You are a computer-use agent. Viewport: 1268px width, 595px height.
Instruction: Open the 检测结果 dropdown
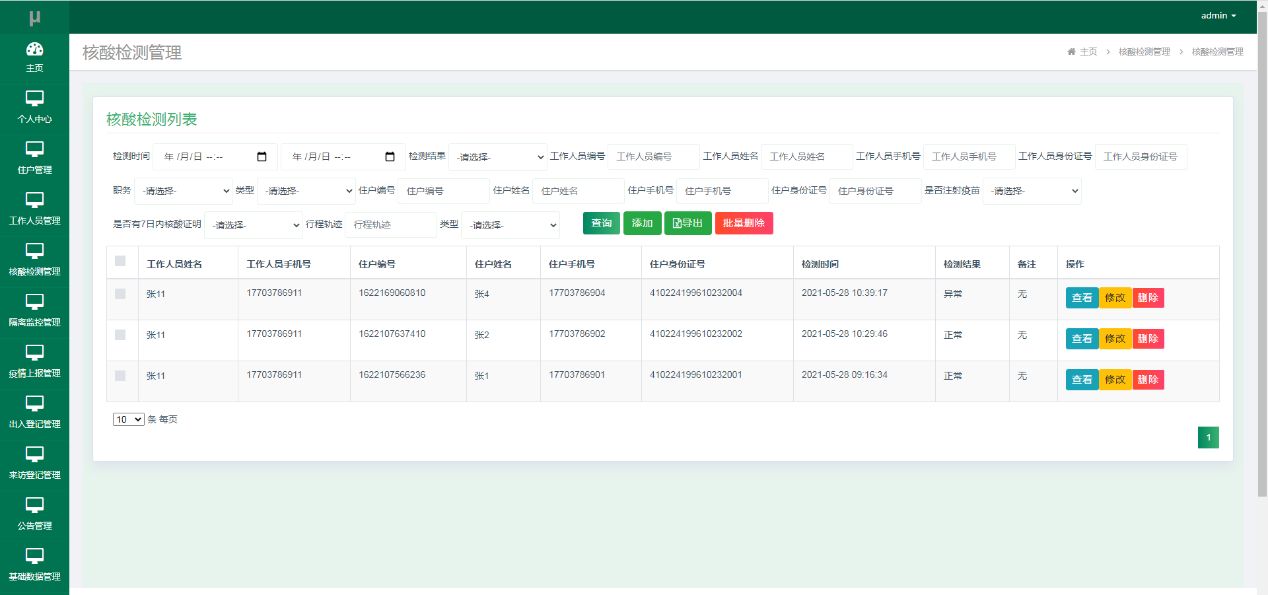498,157
